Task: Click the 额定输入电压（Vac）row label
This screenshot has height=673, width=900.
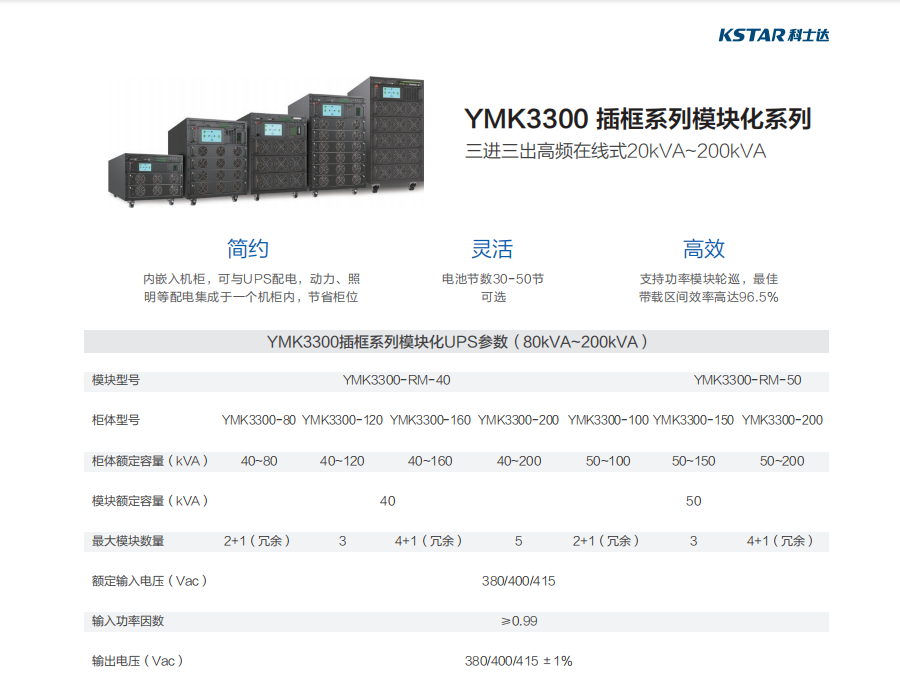Action: (149, 581)
